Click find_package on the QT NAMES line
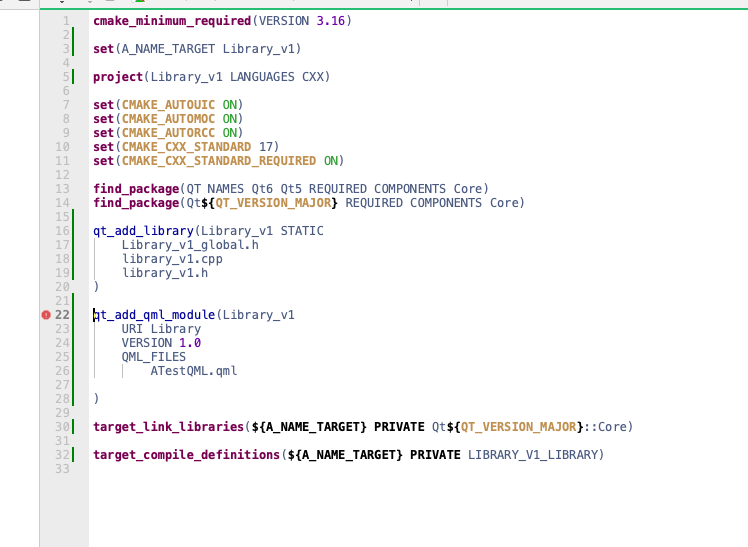This screenshot has width=748, height=547. (136, 189)
